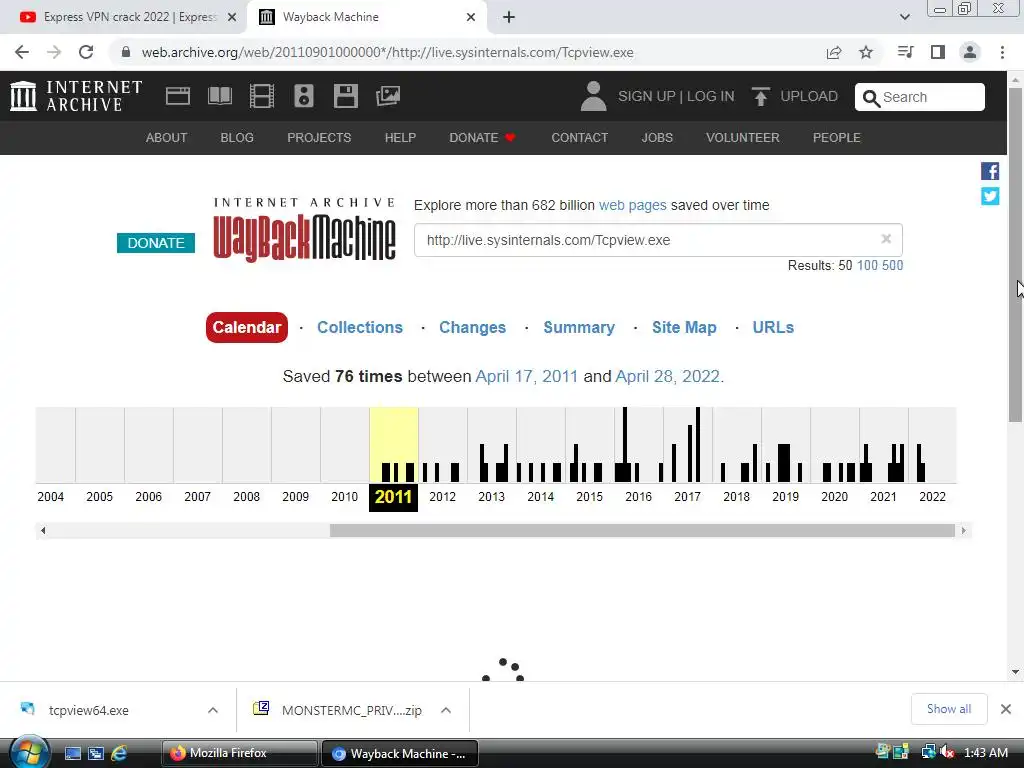The width and height of the screenshot is (1024, 768).
Task: Share on Twitter icon
Action: 990,196
